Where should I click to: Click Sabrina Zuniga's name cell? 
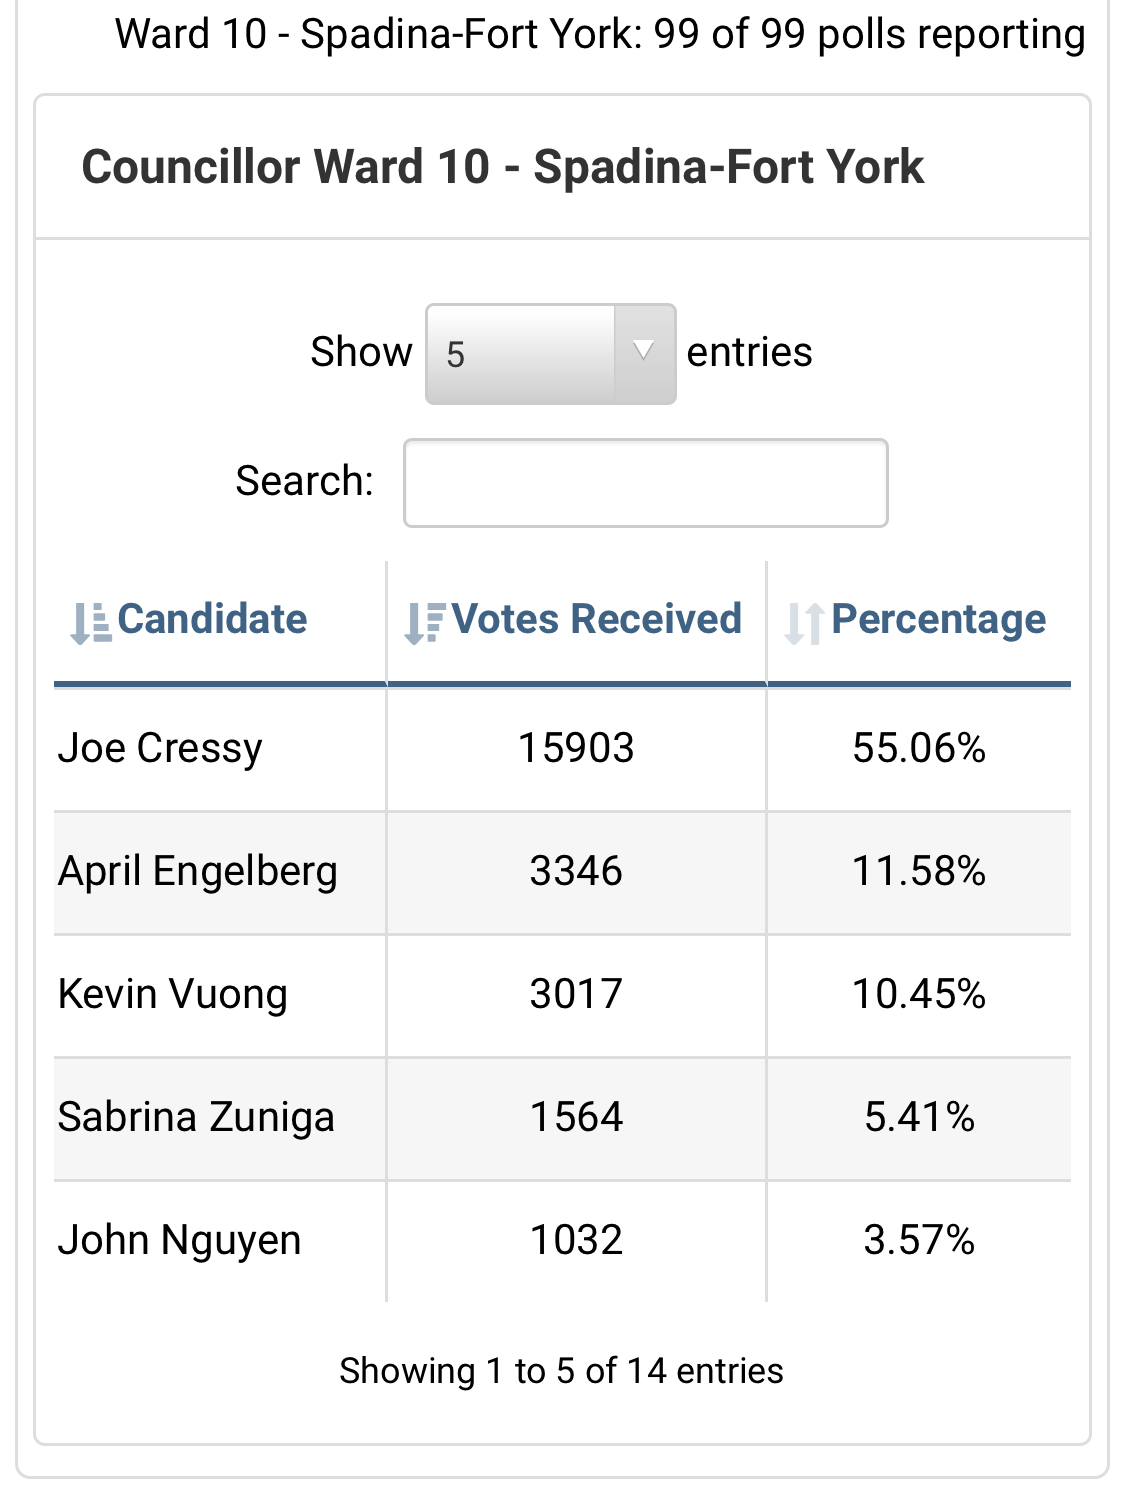tap(196, 1118)
